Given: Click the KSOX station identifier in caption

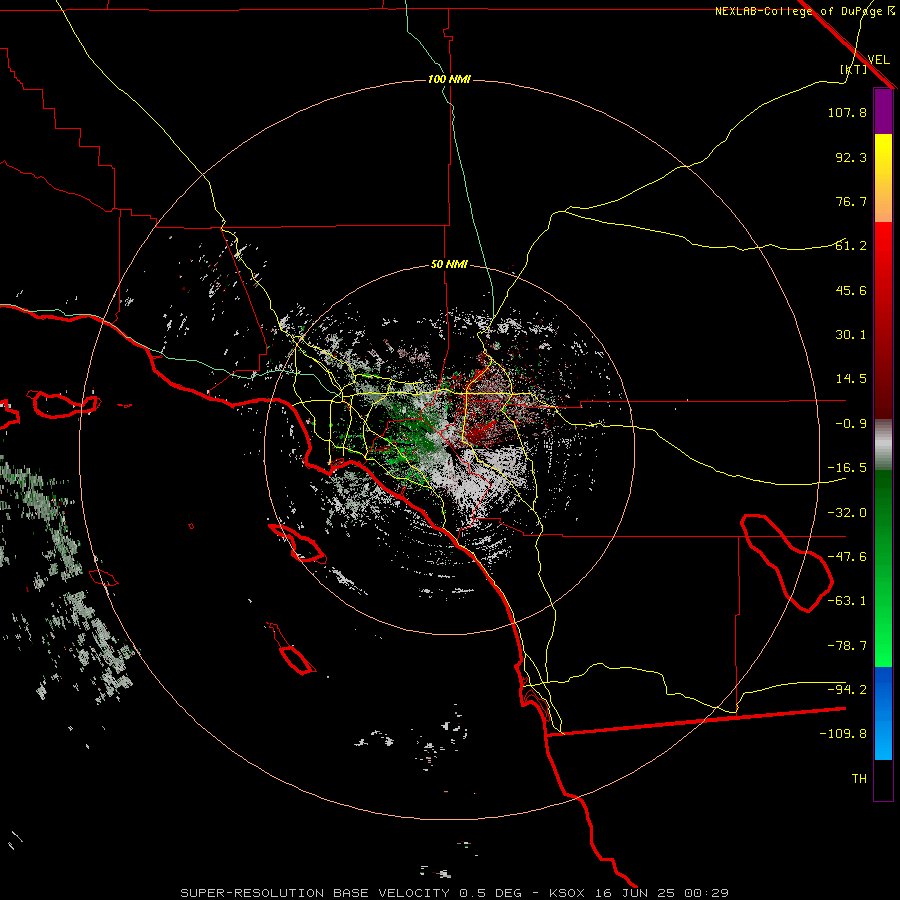Looking at the screenshot, I should 567,893.
